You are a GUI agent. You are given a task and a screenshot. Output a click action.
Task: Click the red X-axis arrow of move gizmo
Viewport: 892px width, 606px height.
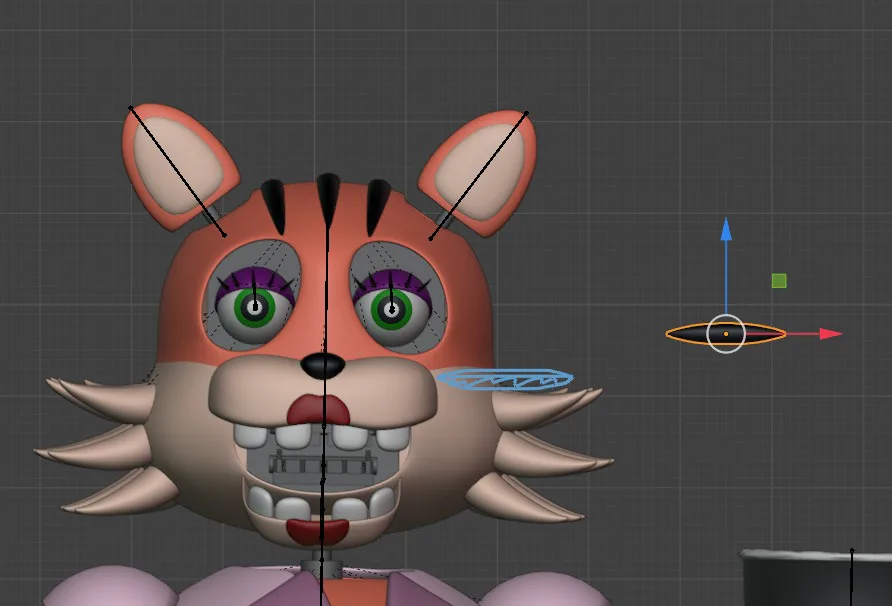click(830, 334)
